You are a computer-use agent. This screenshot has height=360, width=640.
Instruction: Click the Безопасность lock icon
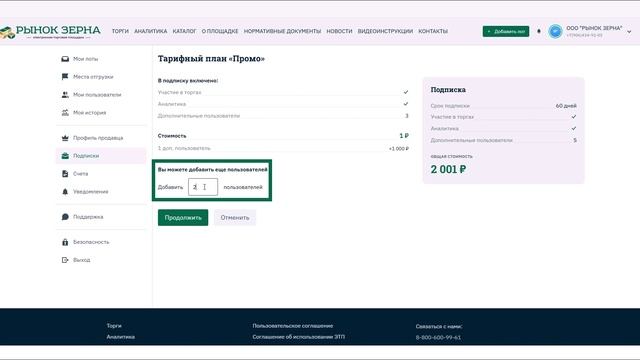(x=65, y=242)
